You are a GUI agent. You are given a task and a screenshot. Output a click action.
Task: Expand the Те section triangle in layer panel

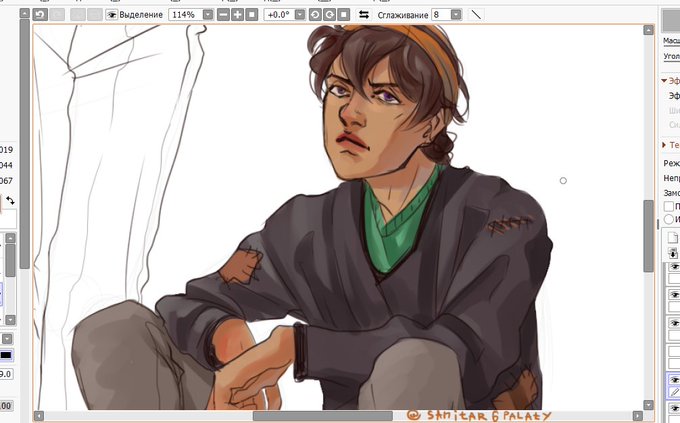pos(664,145)
